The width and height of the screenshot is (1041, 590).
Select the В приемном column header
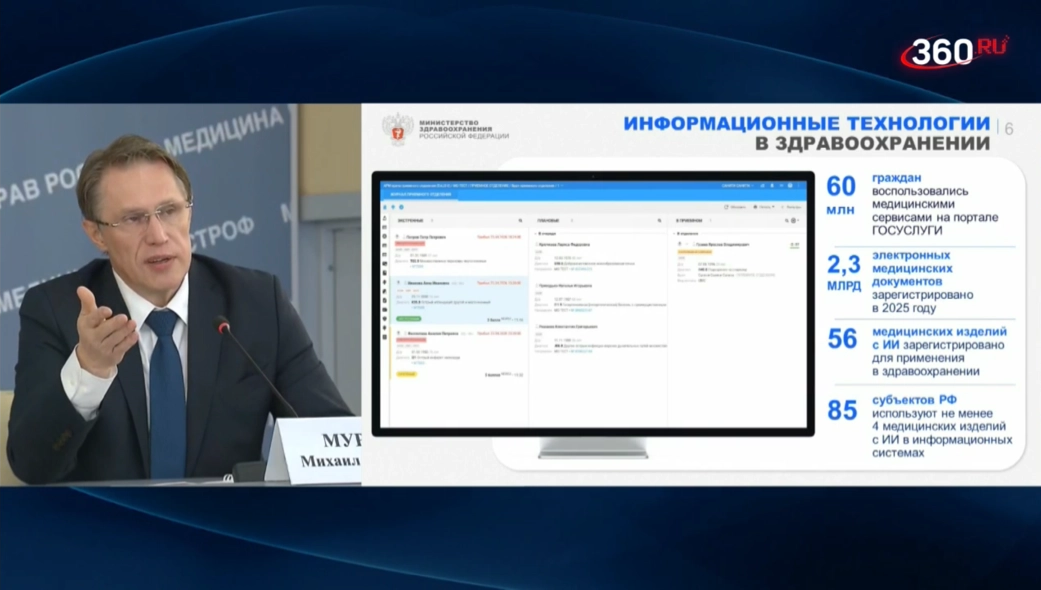tap(689, 220)
